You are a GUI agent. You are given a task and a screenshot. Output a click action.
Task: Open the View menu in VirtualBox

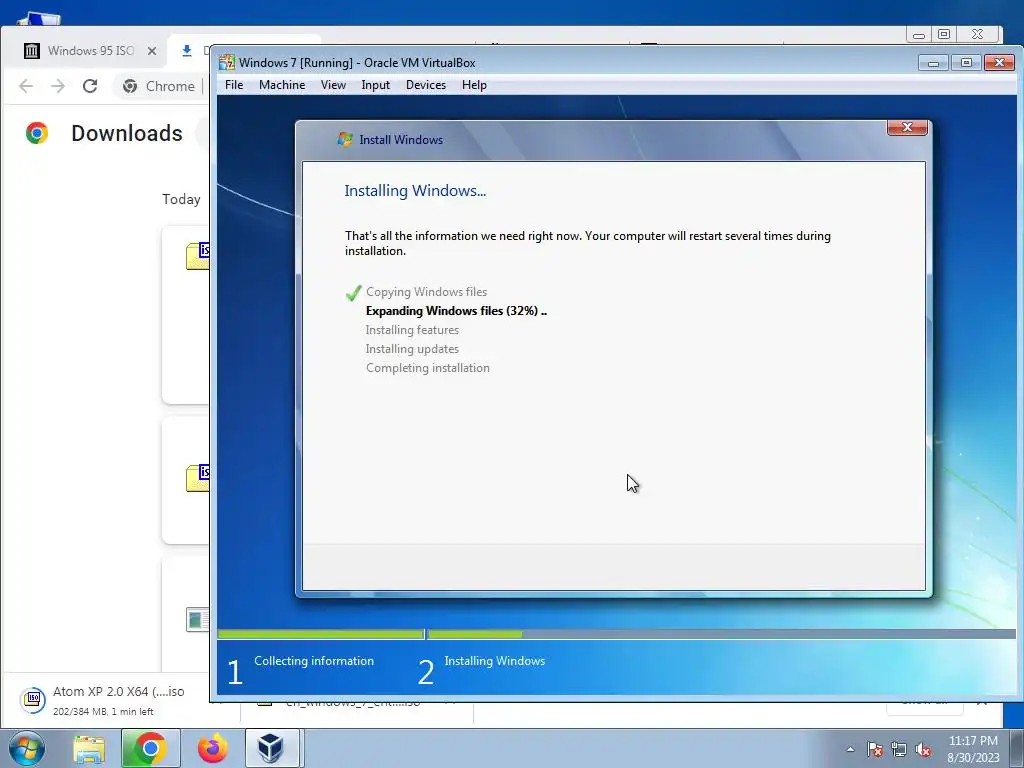tap(333, 85)
